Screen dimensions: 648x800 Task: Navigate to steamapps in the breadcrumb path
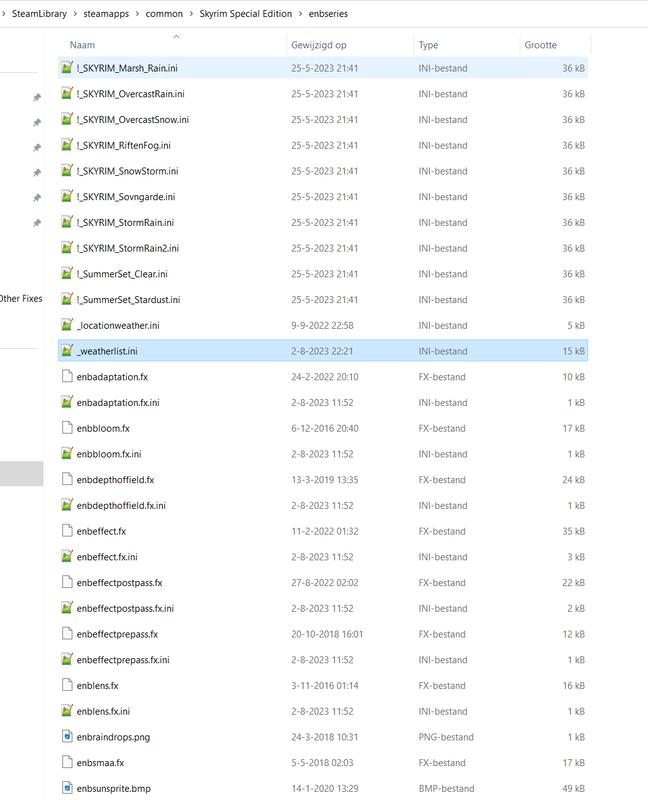tap(106, 14)
